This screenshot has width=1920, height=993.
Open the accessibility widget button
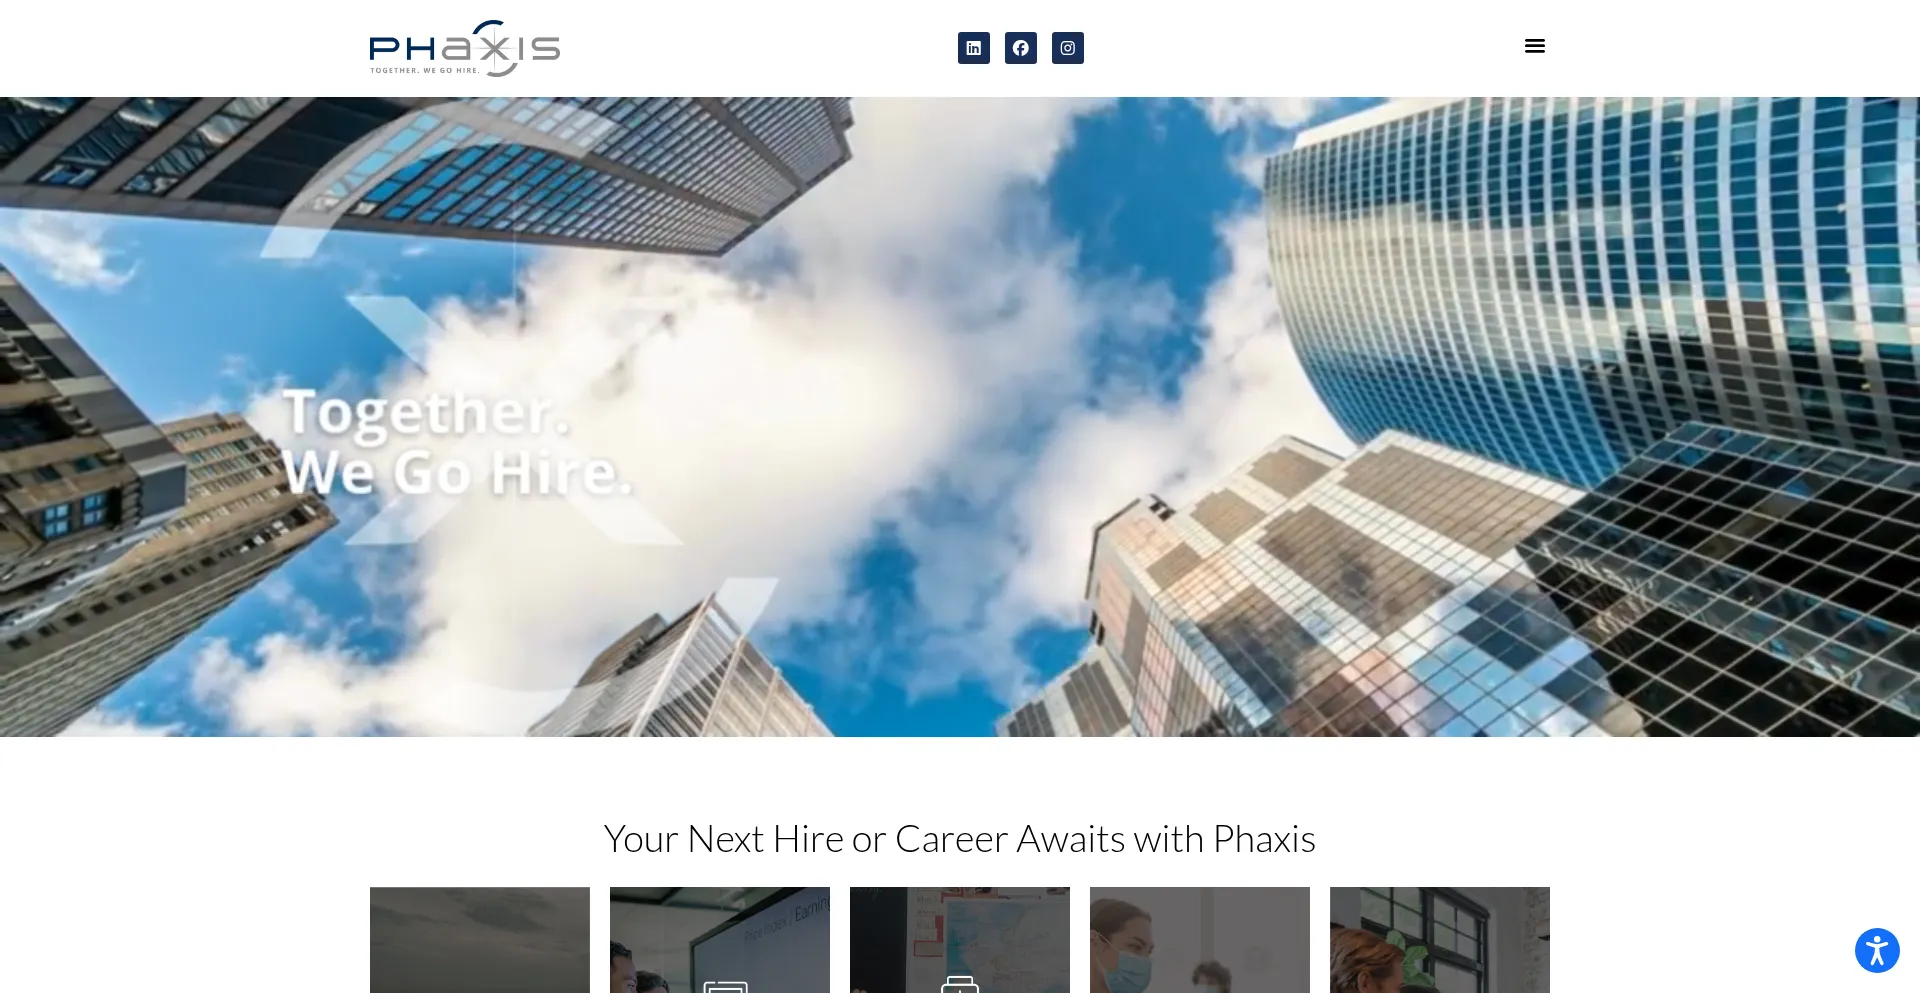[1877, 950]
